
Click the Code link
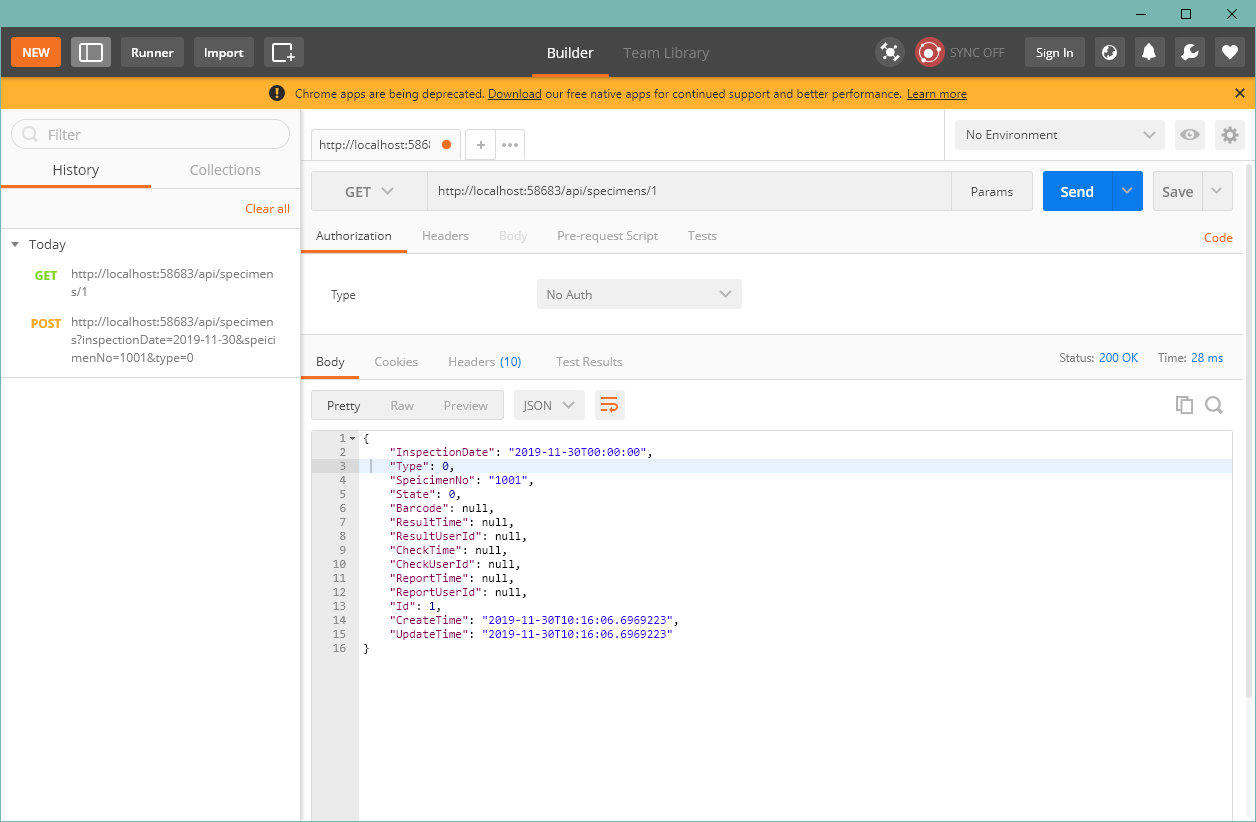(x=1218, y=238)
